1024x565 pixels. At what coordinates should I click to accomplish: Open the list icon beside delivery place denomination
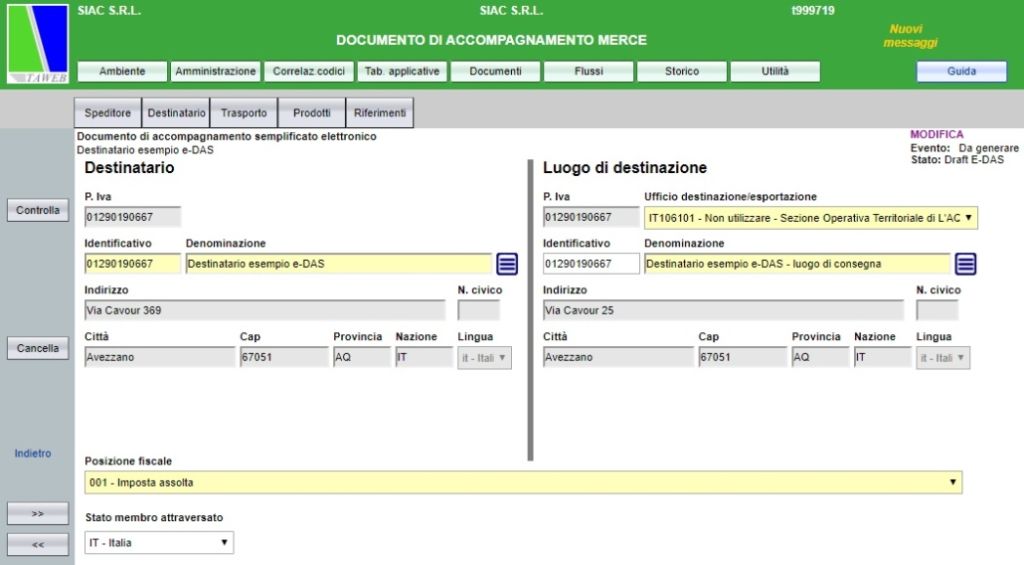point(965,264)
